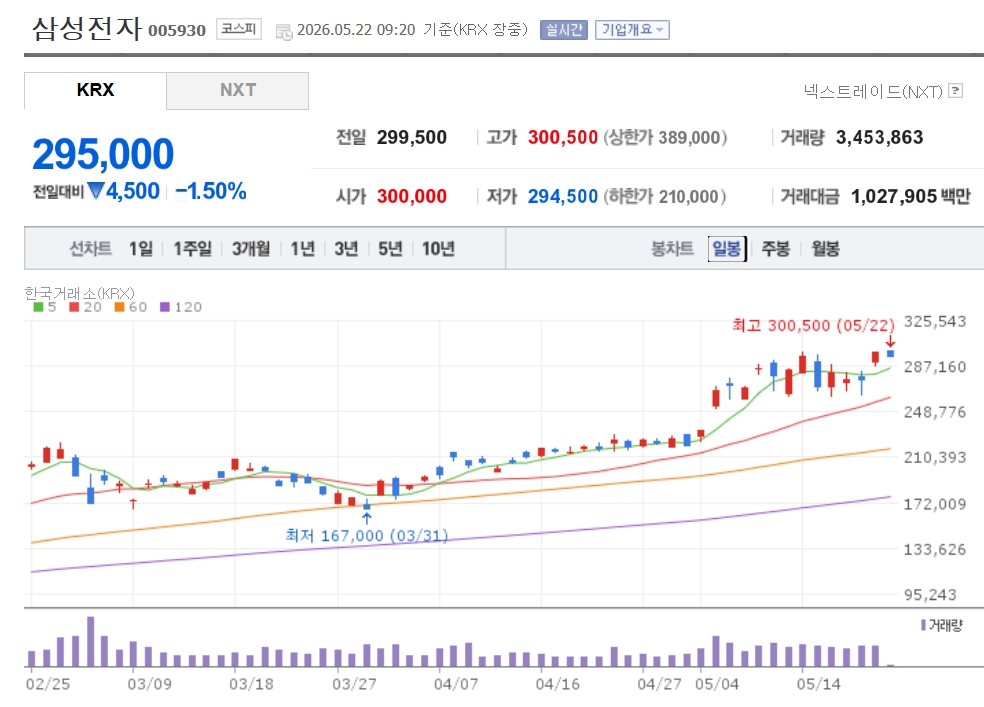Click the 325,543 price axis label
984x707 pixels.
[x=934, y=322]
